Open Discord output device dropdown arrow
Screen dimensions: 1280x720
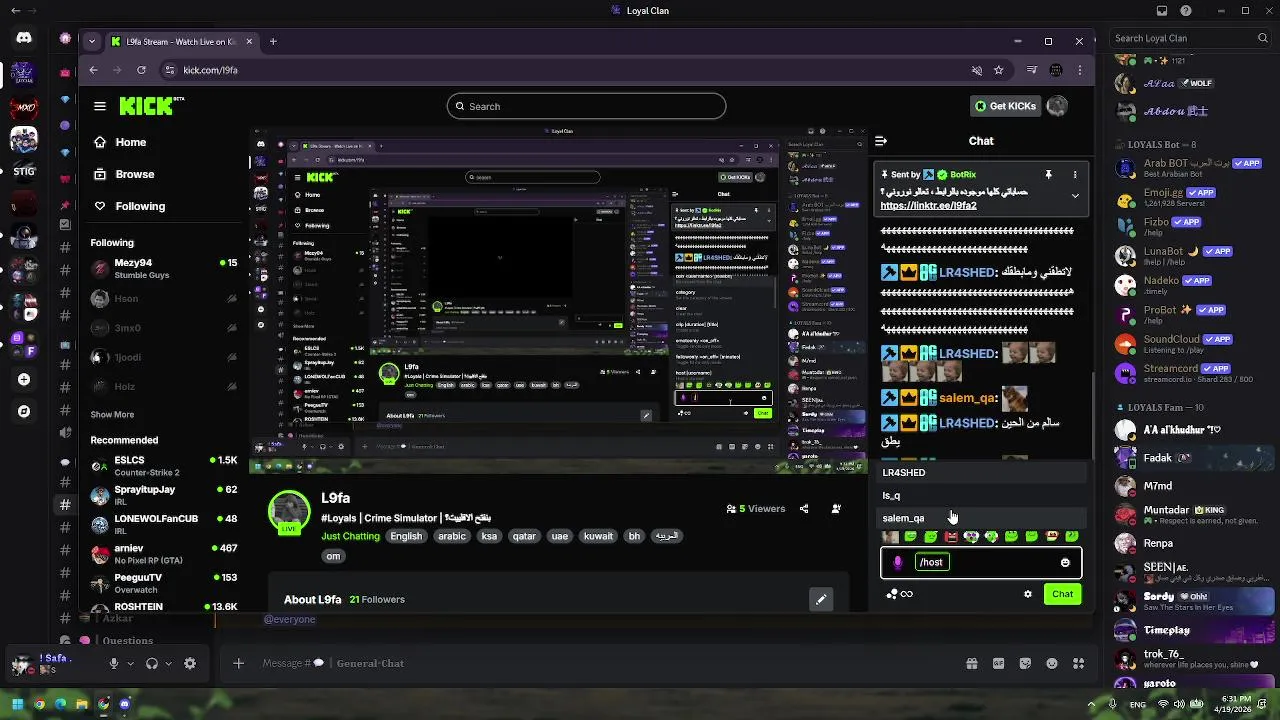point(168,663)
